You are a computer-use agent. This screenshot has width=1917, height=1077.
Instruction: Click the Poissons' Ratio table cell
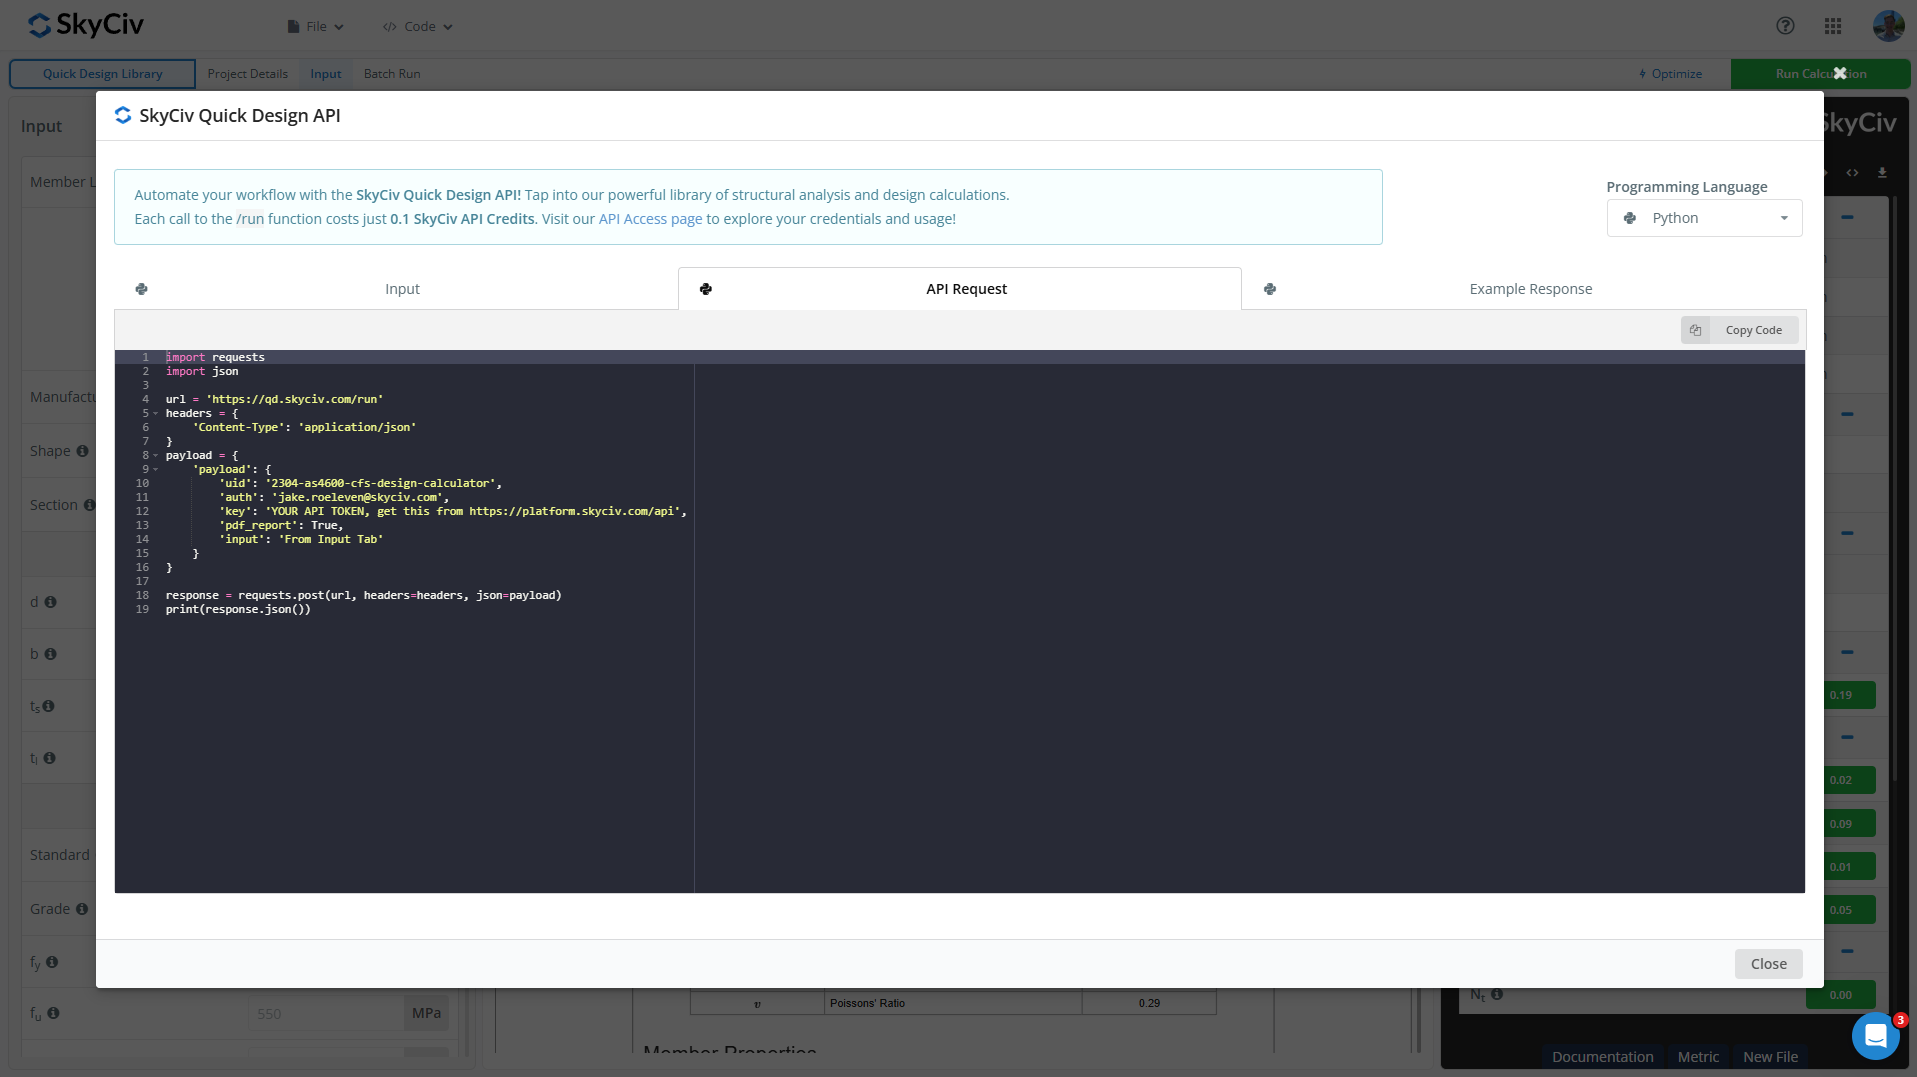point(953,1003)
